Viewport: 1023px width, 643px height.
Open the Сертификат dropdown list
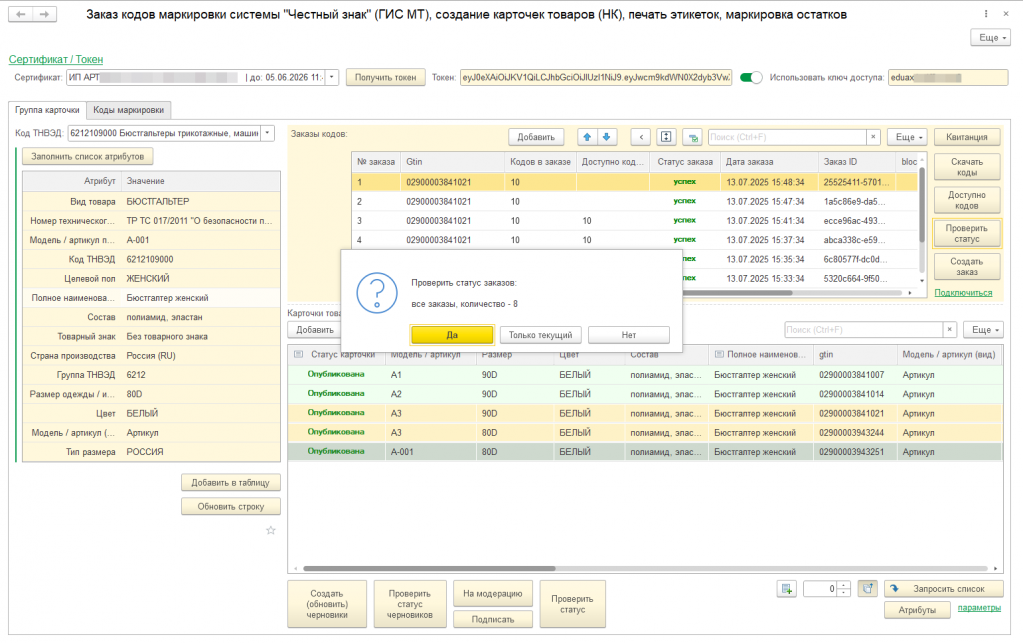(332, 77)
